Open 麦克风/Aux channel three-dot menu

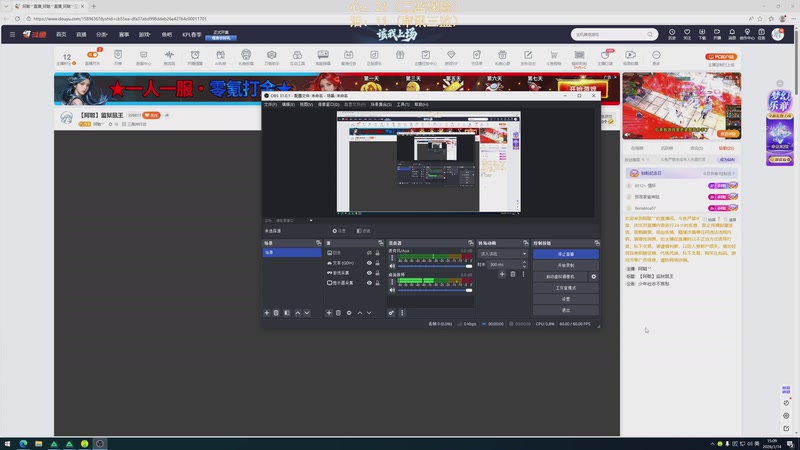click(392, 258)
